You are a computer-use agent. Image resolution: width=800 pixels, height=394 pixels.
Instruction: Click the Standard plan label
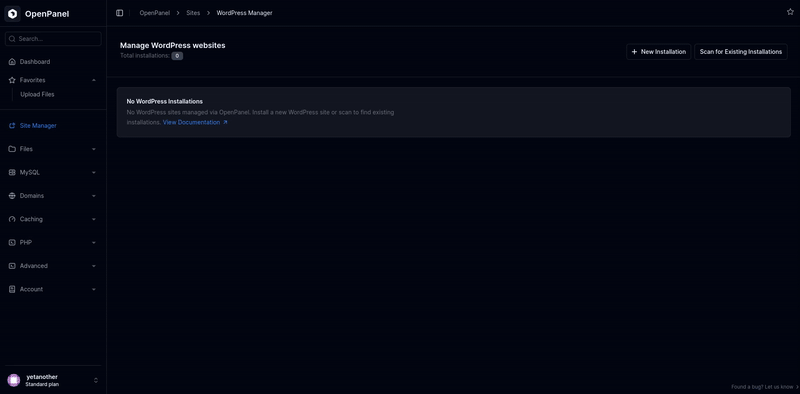42,384
